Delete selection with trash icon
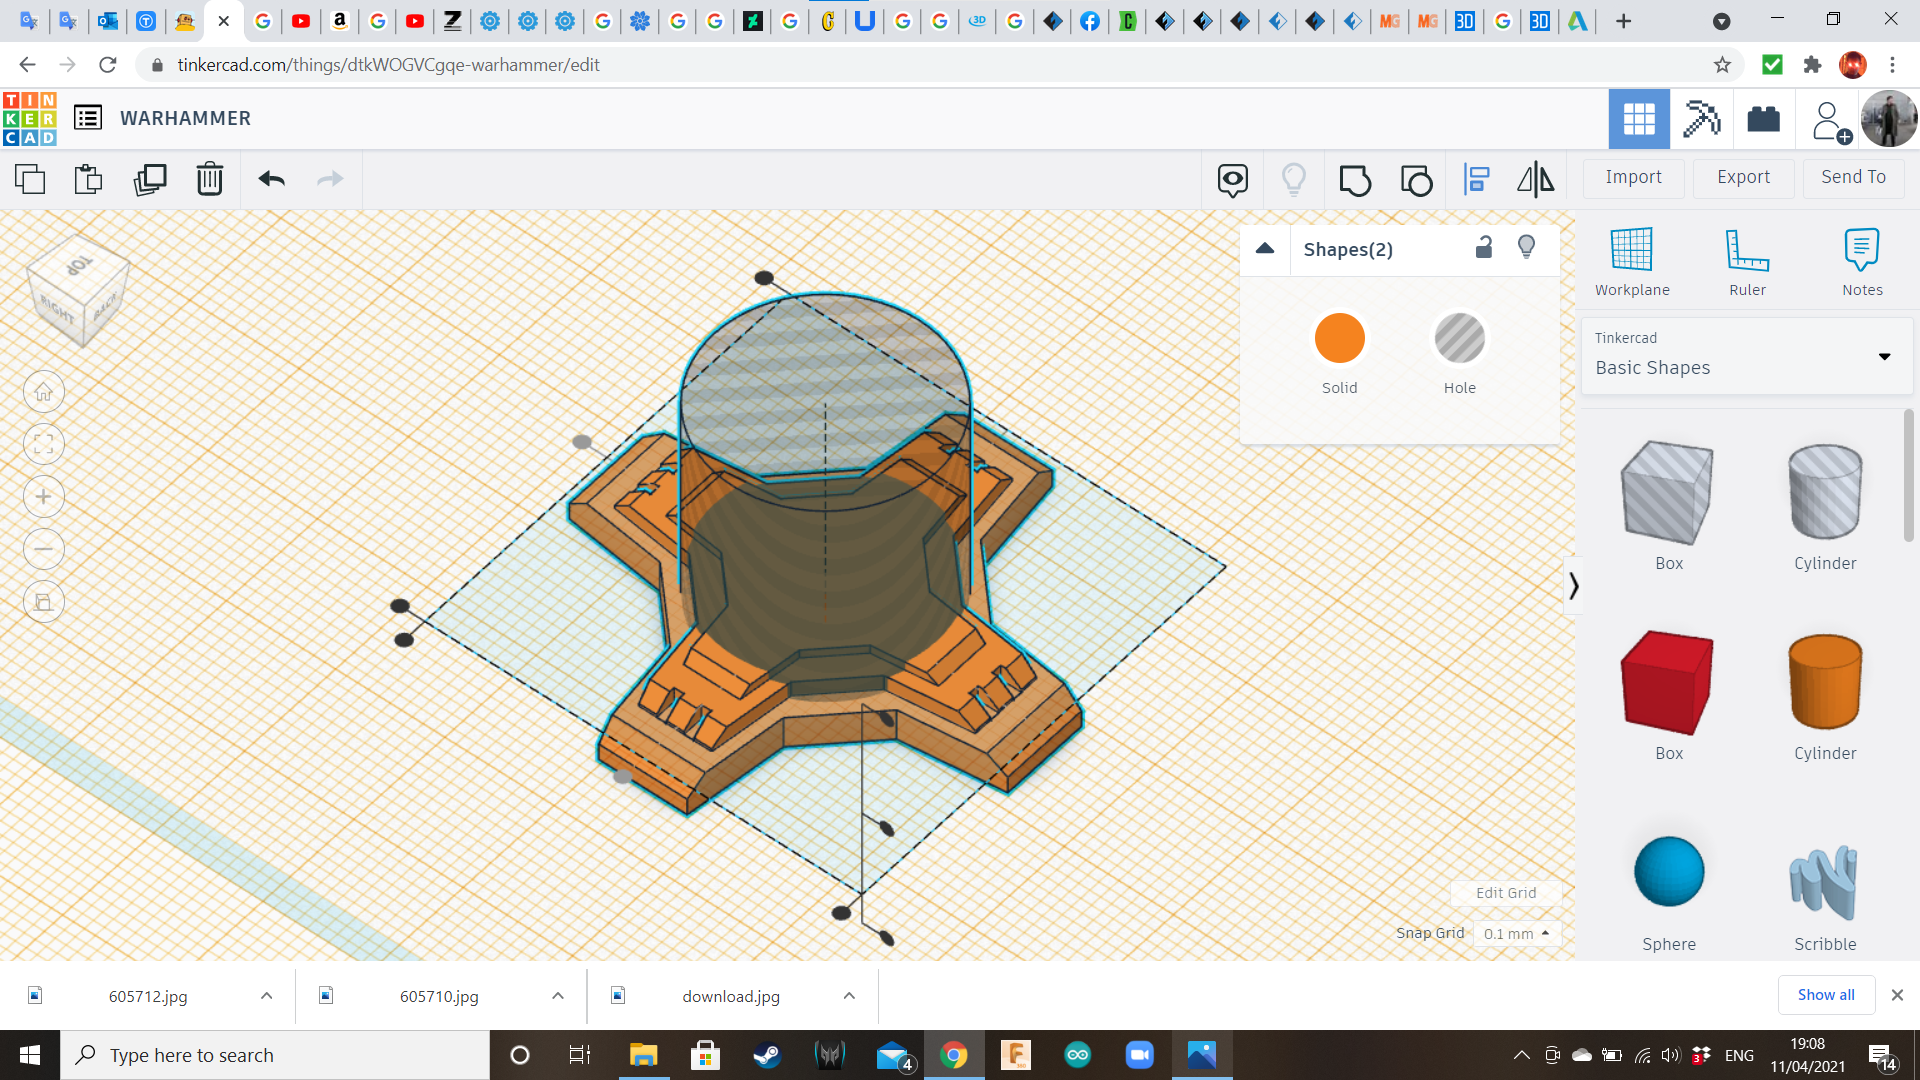This screenshot has height=1080, width=1920. (x=210, y=180)
